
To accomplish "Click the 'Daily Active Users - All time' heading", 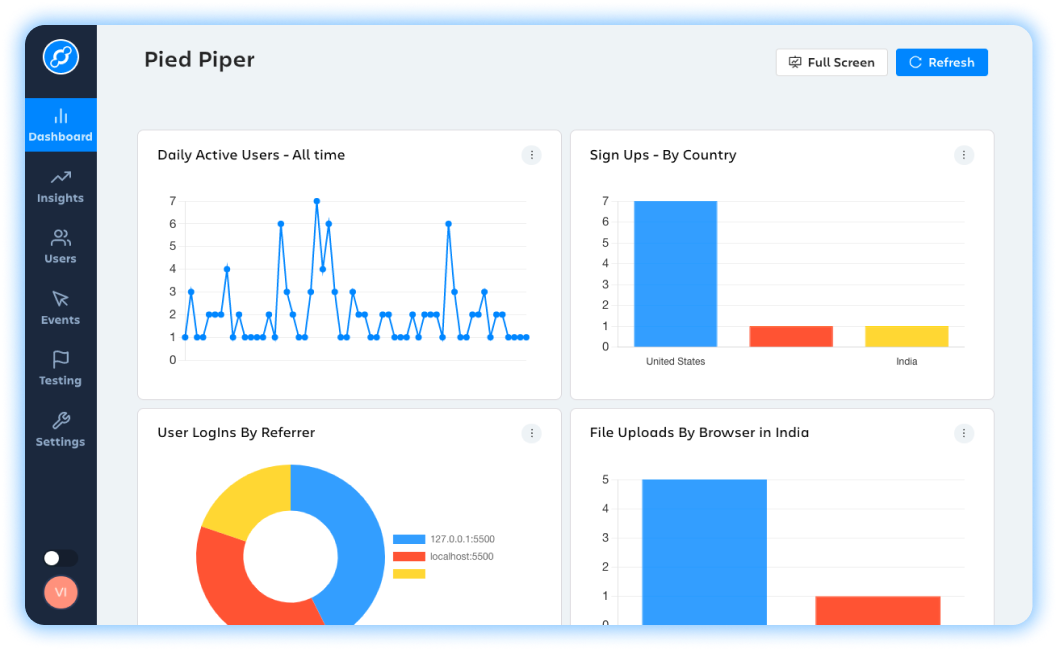I will tap(251, 155).
